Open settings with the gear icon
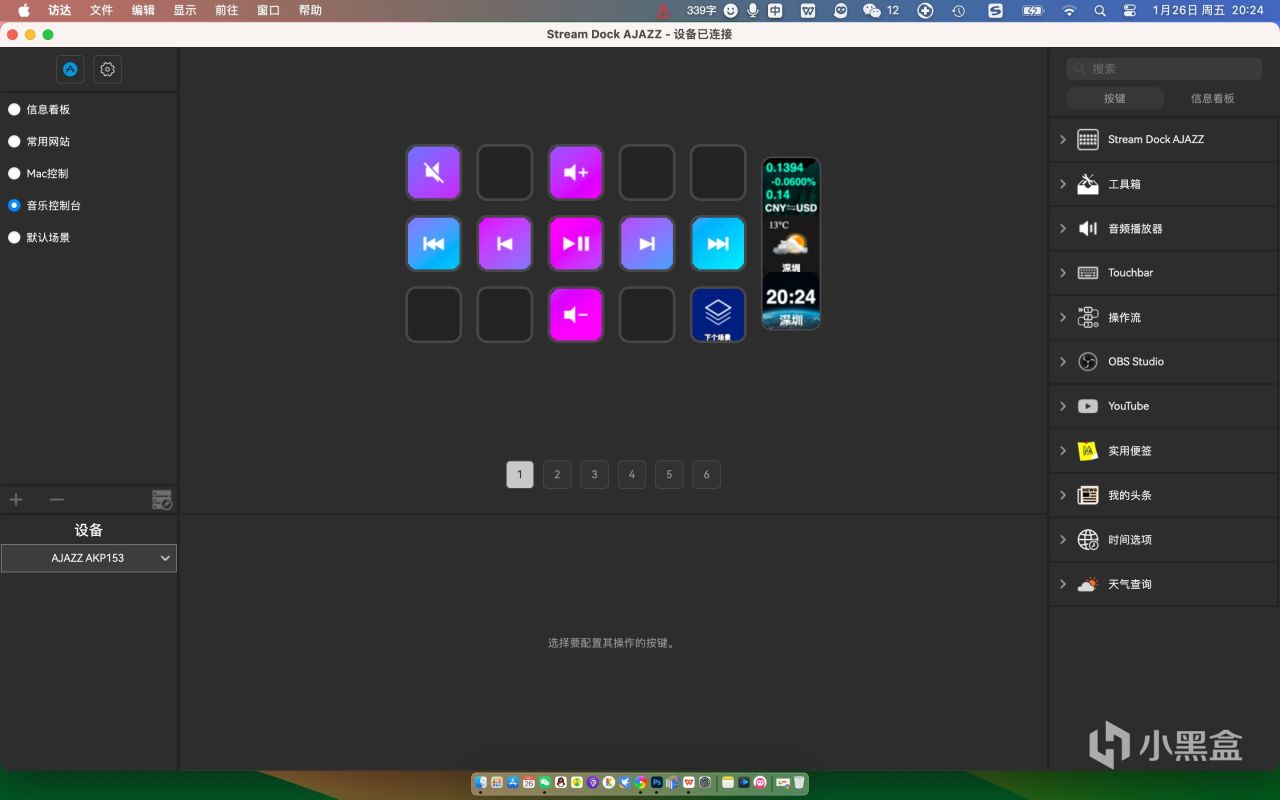This screenshot has width=1280, height=800. [108, 69]
